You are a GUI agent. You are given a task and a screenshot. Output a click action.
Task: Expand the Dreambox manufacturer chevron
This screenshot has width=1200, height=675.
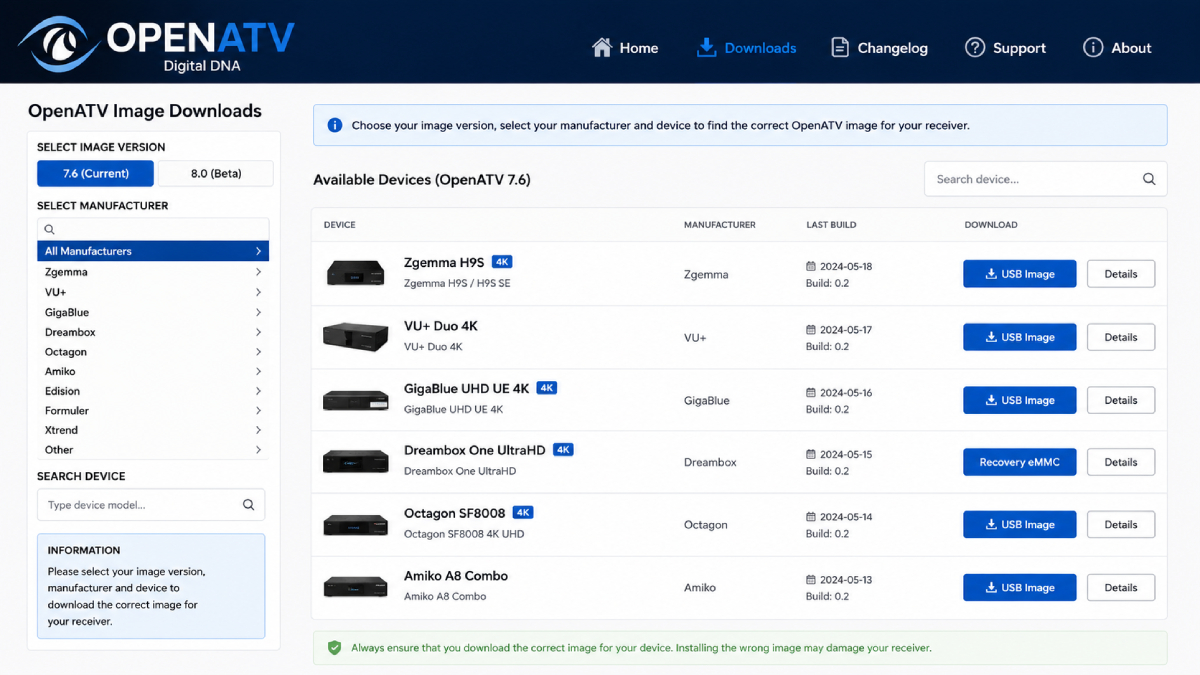click(x=258, y=332)
